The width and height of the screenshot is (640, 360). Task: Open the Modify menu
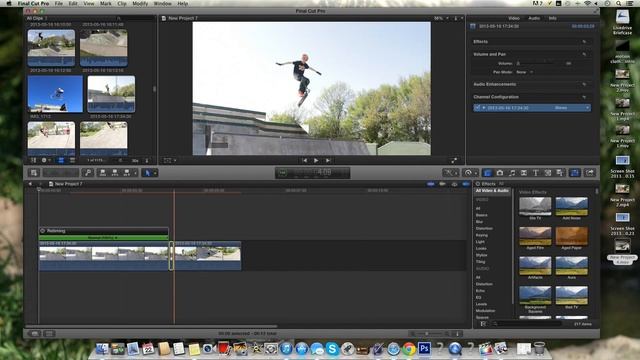coord(140,3)
